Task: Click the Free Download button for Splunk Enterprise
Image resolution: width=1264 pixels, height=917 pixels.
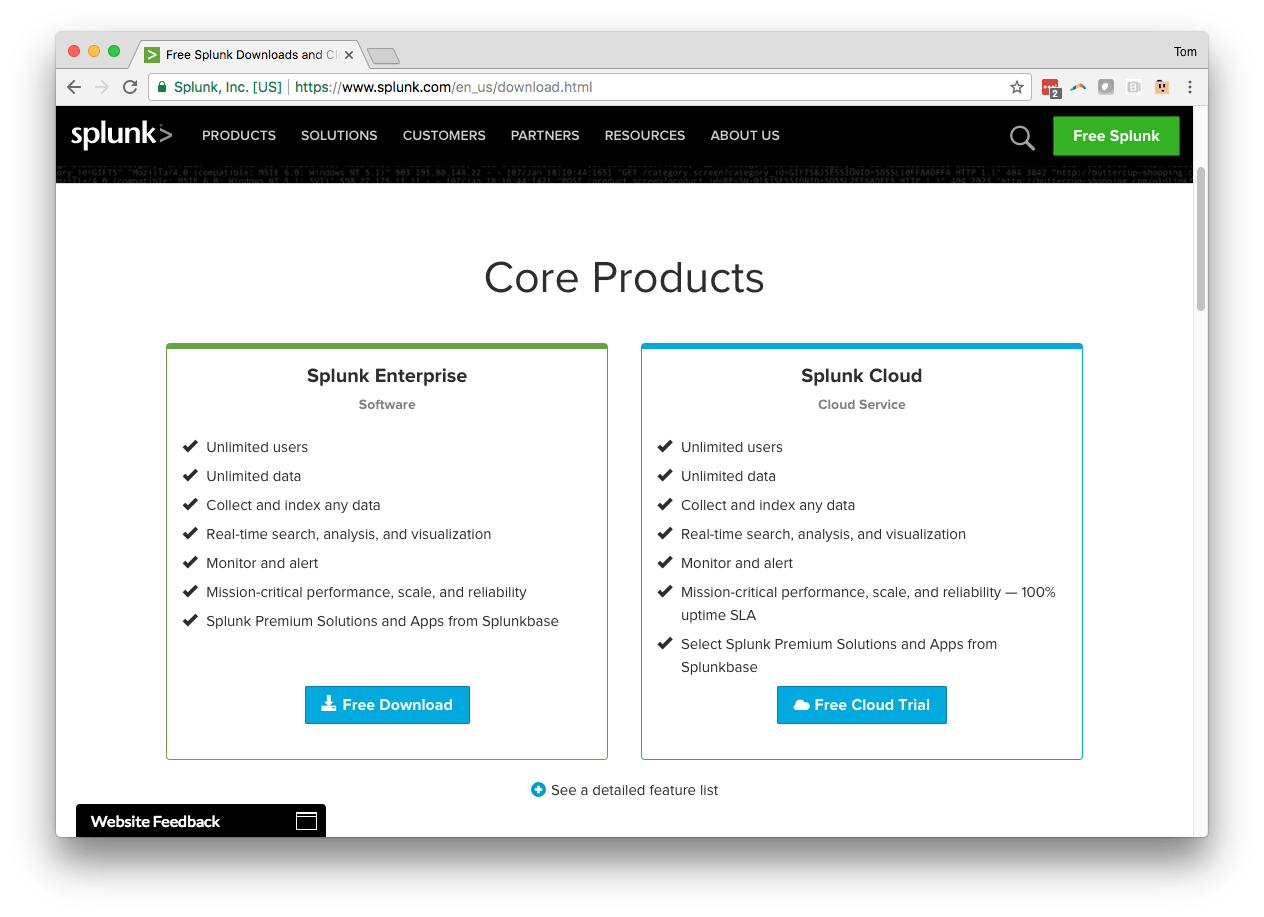Action: click(x=387, y=704)
